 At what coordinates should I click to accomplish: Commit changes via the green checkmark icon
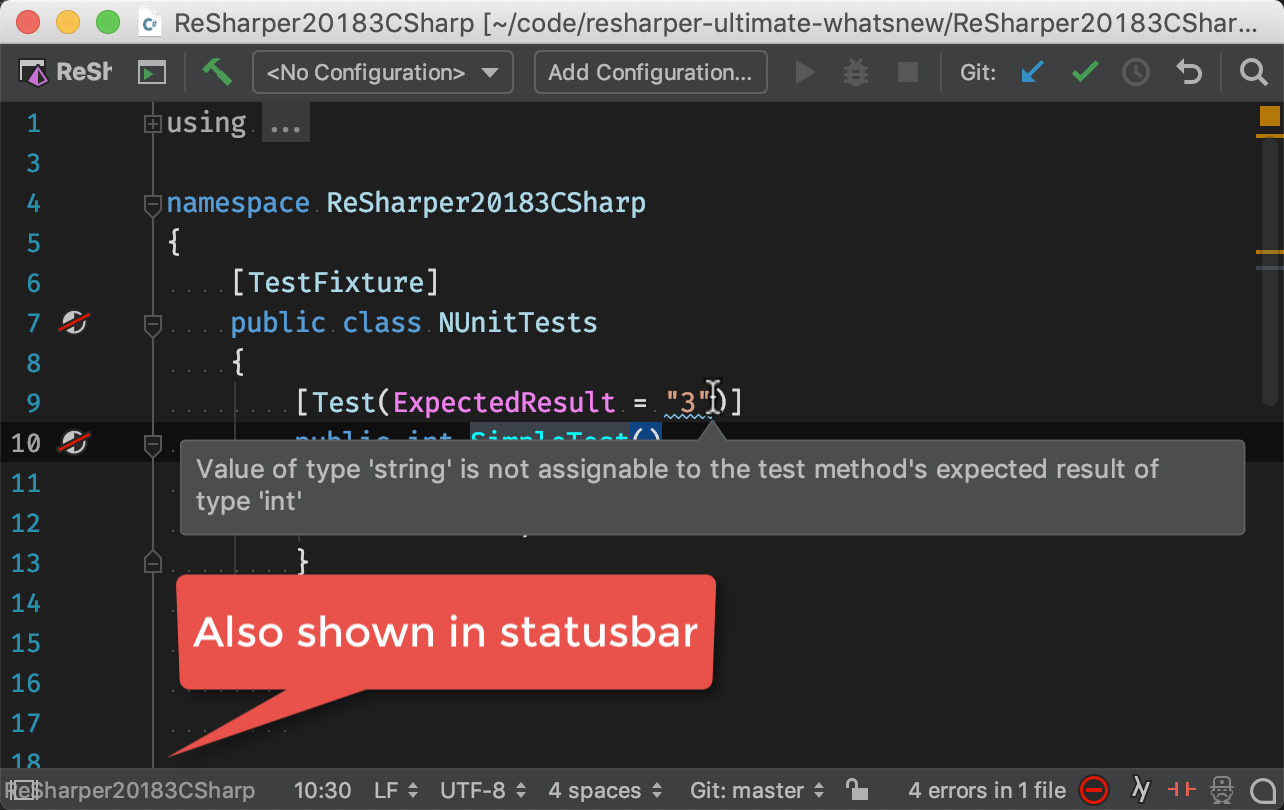point(1084,71)
